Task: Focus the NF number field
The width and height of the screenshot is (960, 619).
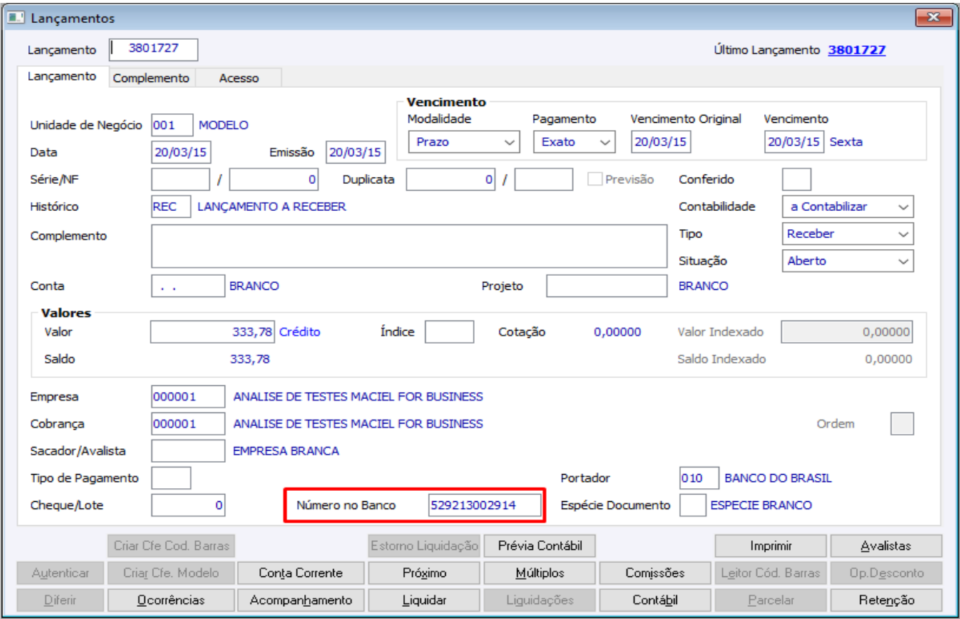Action: coord(274,179)
